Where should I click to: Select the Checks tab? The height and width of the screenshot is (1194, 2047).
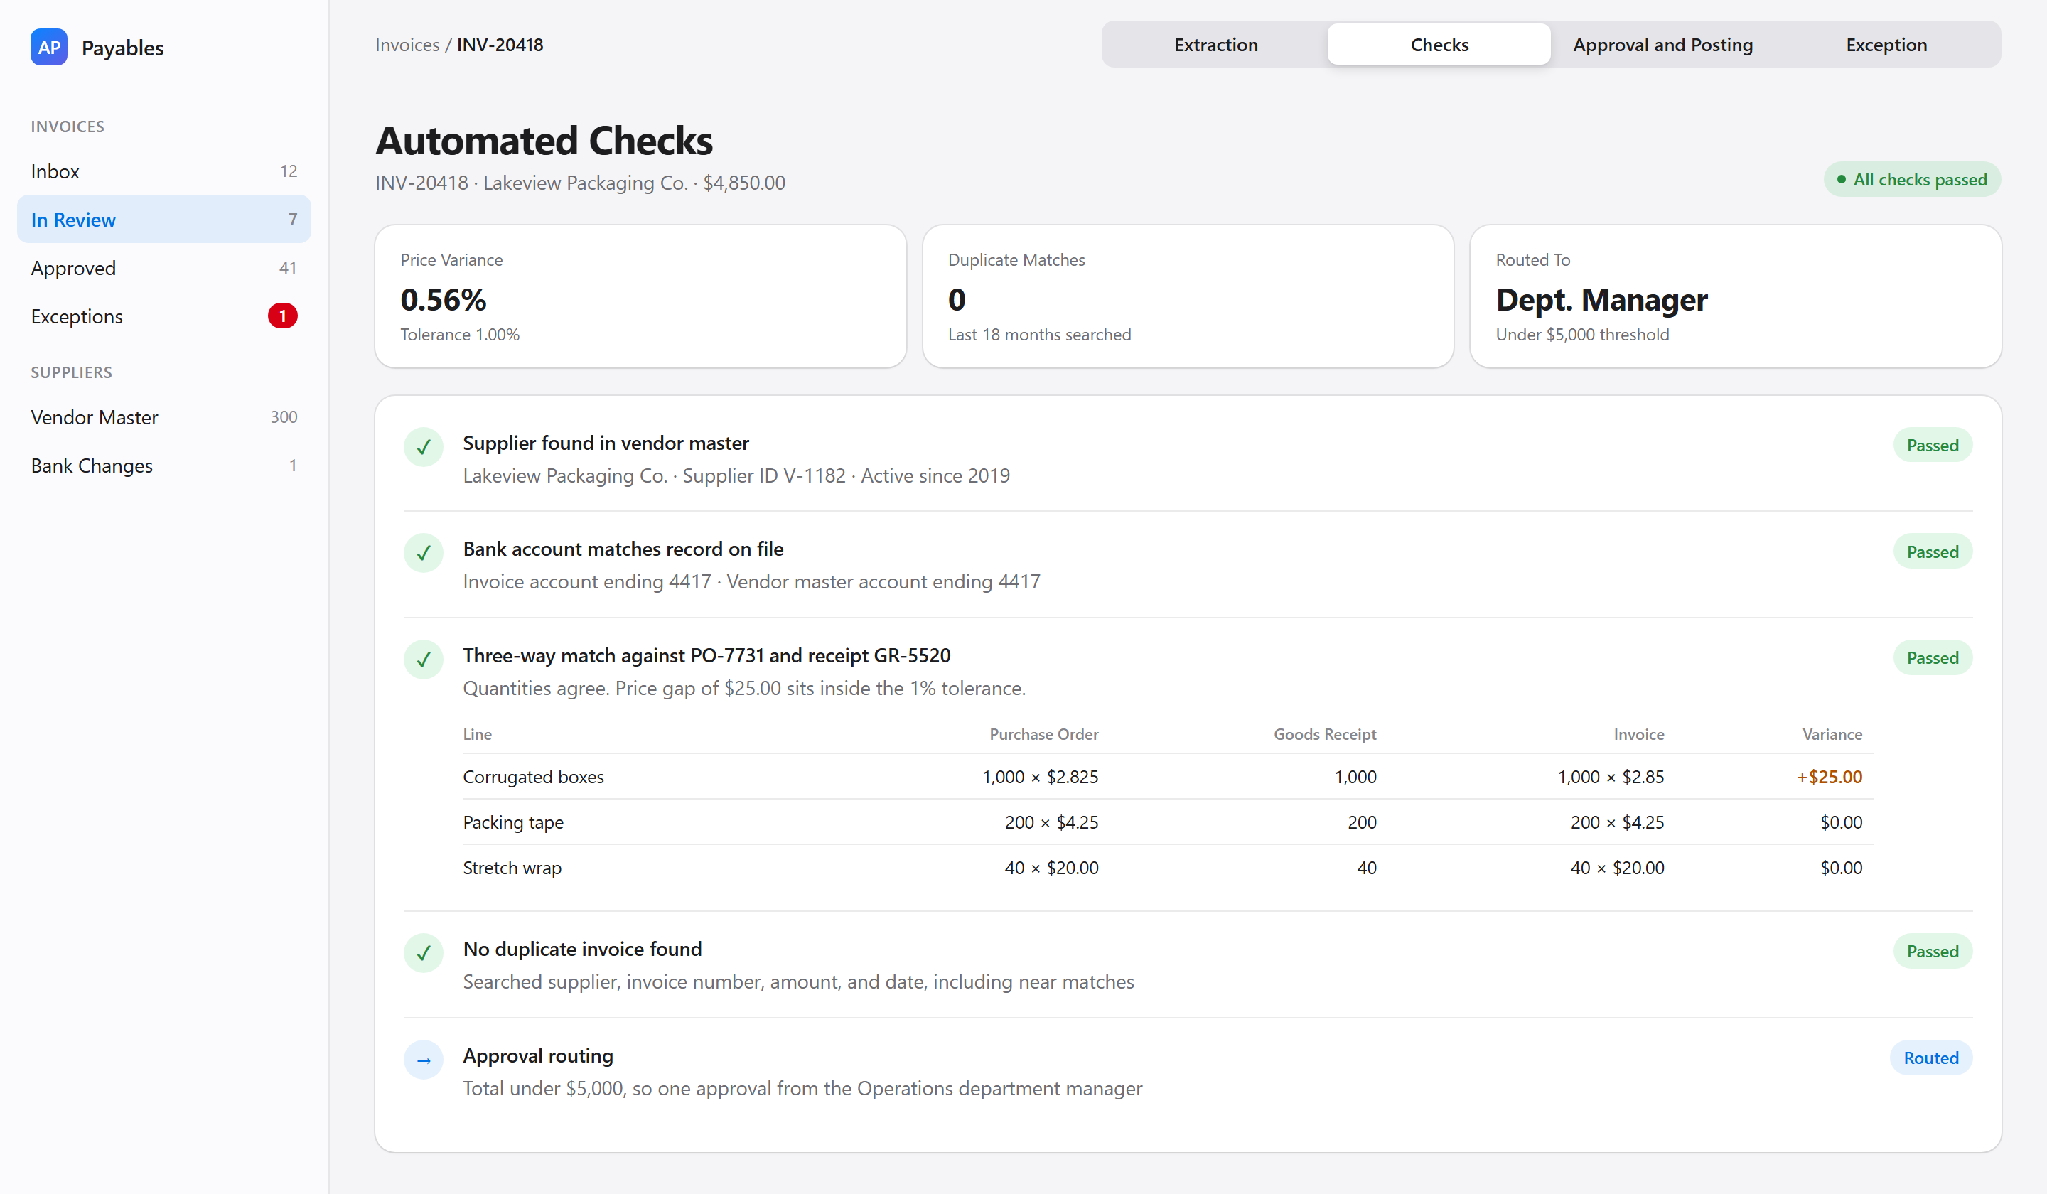pyautogui.click(x=1439, y=45)
